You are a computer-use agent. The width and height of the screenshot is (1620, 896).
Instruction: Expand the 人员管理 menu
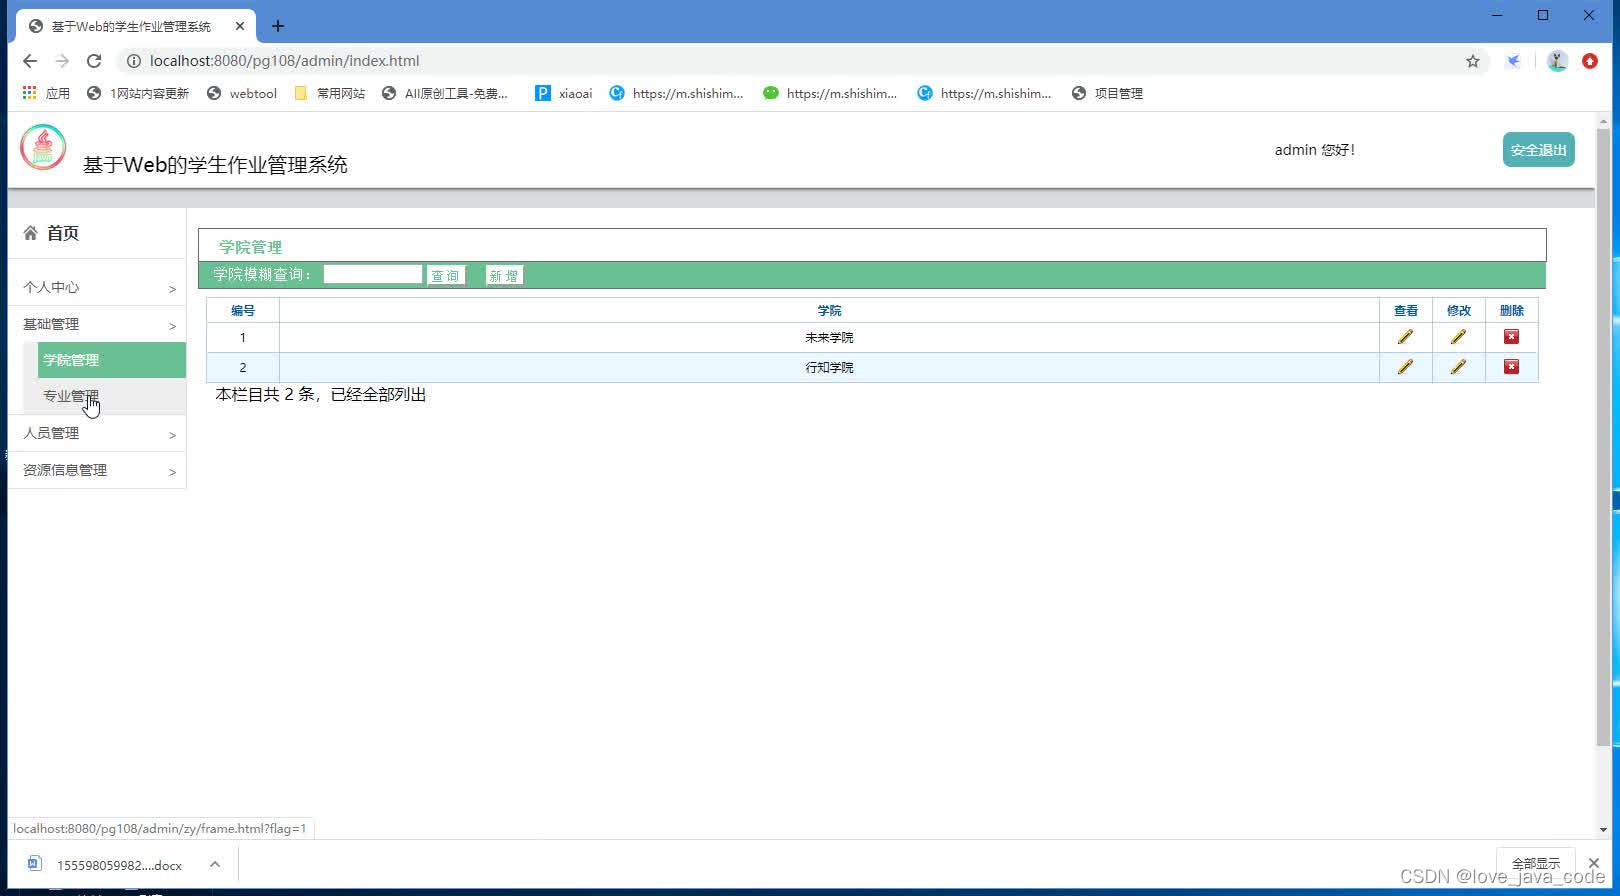click(x=97, y=433)
